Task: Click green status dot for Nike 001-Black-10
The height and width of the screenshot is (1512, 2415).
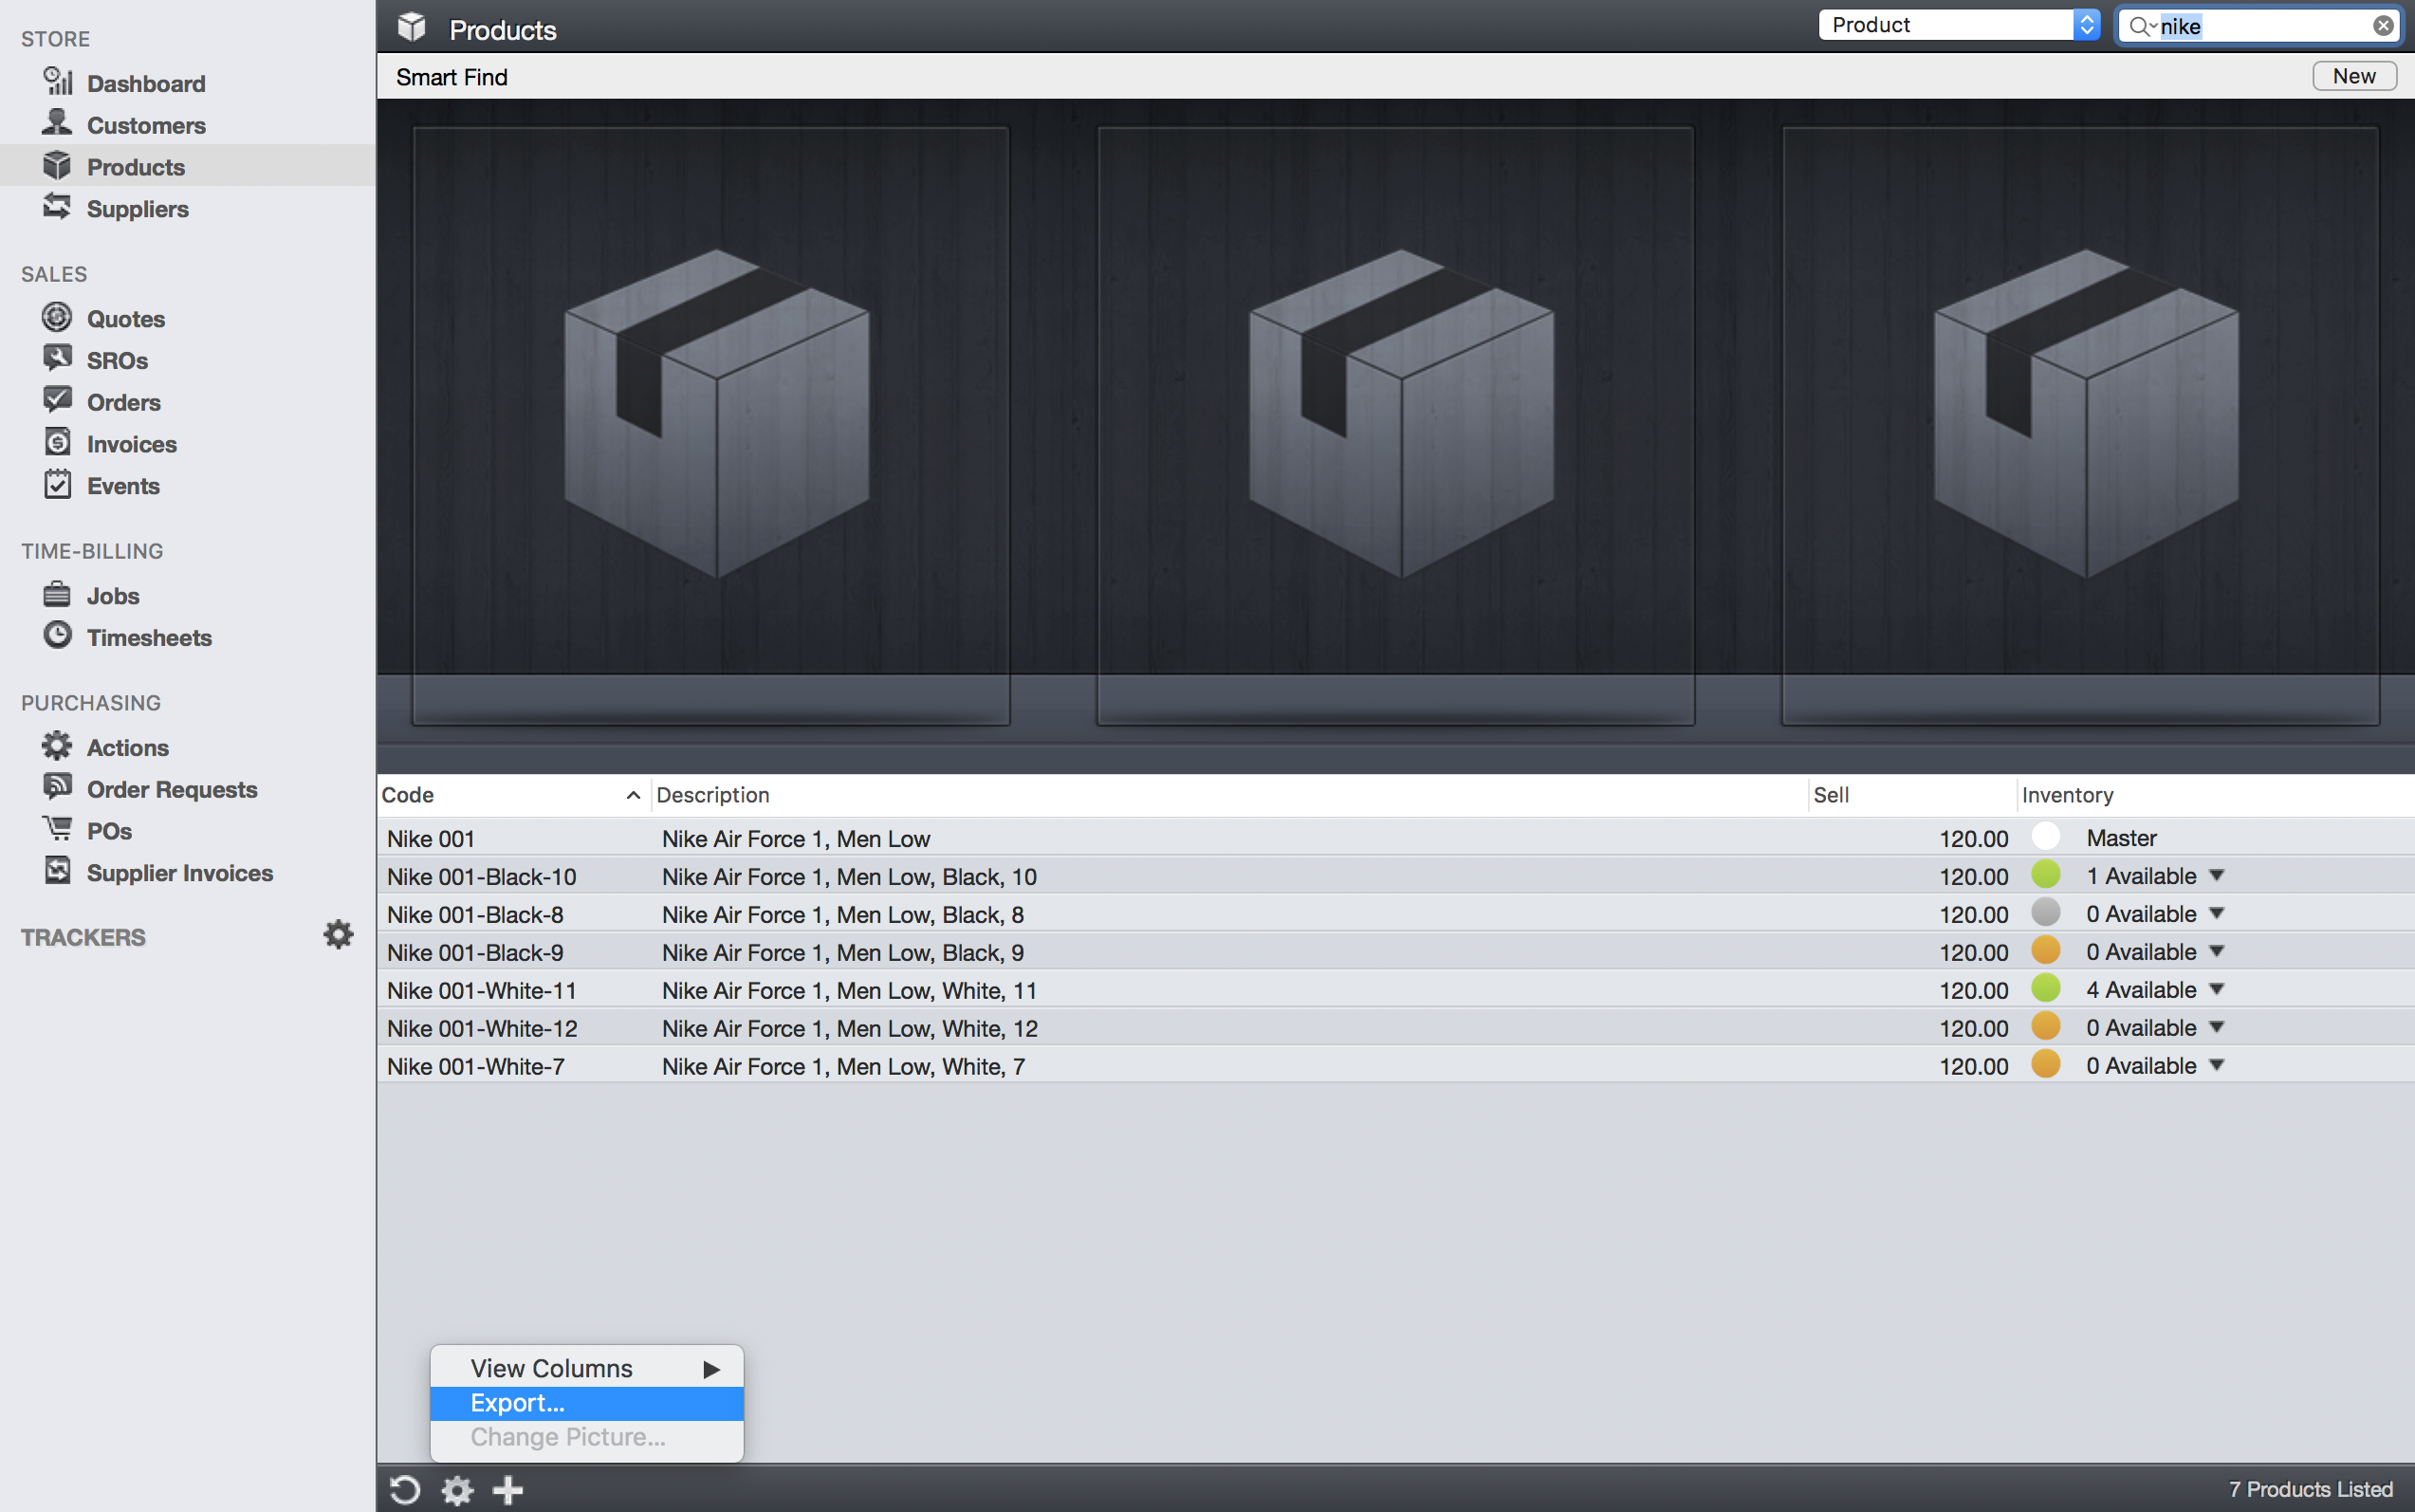Action: coord(2046,874)
